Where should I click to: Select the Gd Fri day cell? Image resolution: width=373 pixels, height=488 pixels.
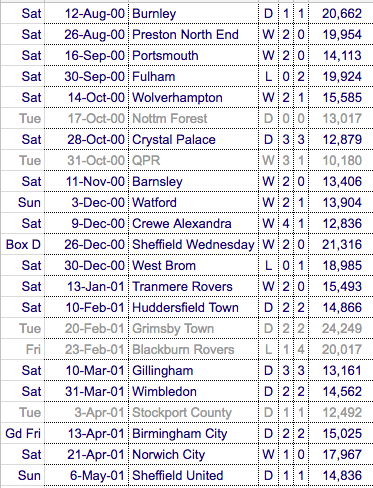23,433
